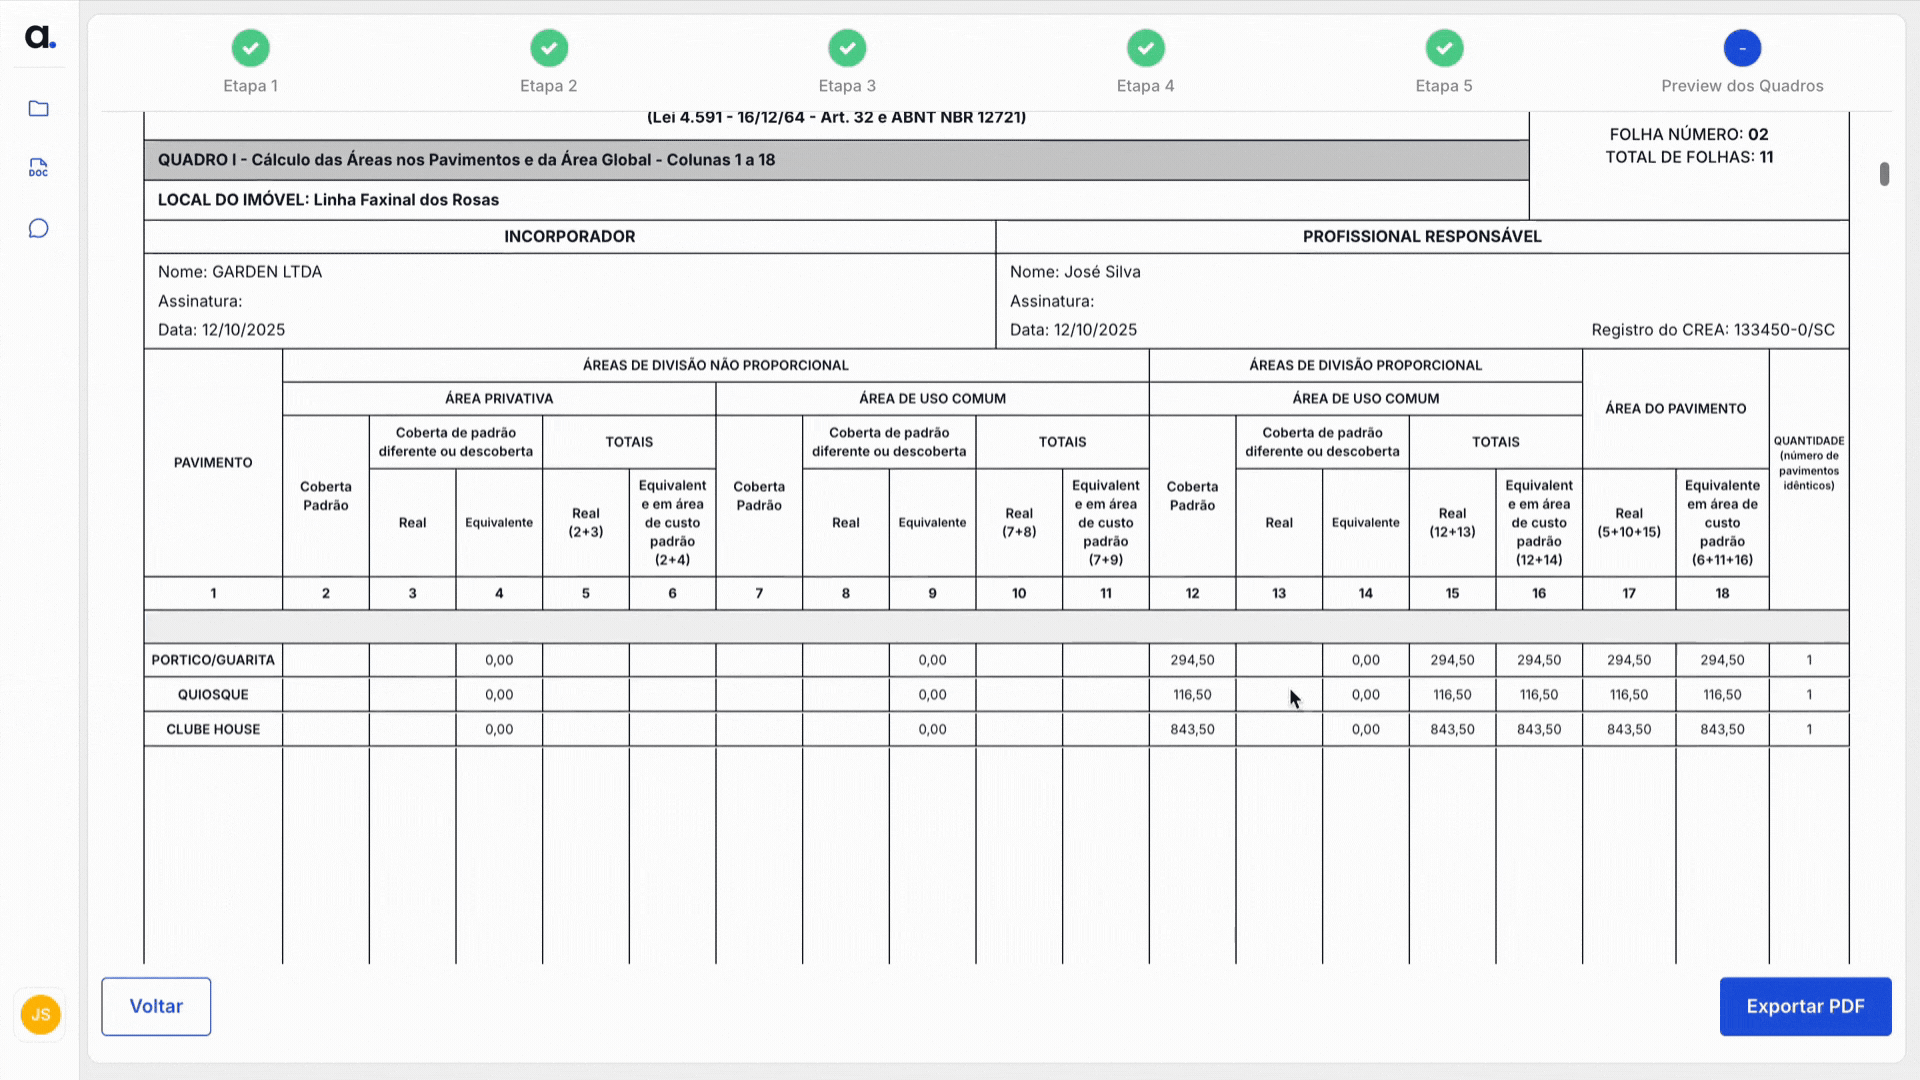The image size is (1920, 1080).
Task: Click the PORTICO/GUARITA row label cell
Action: click(213, 660)
